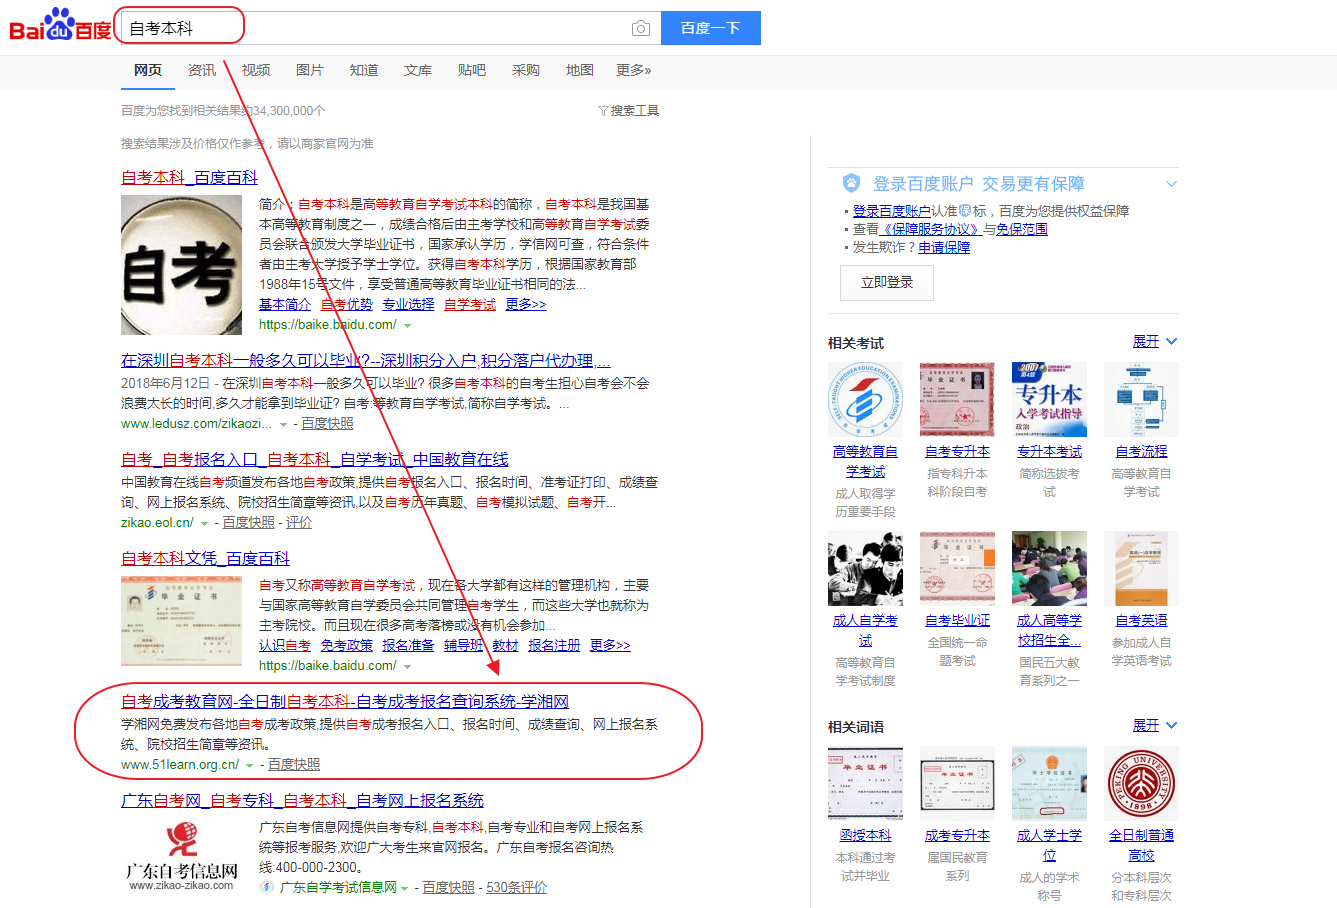
Task: Open the 530条评价 reviews link
Action: point(516,887)
